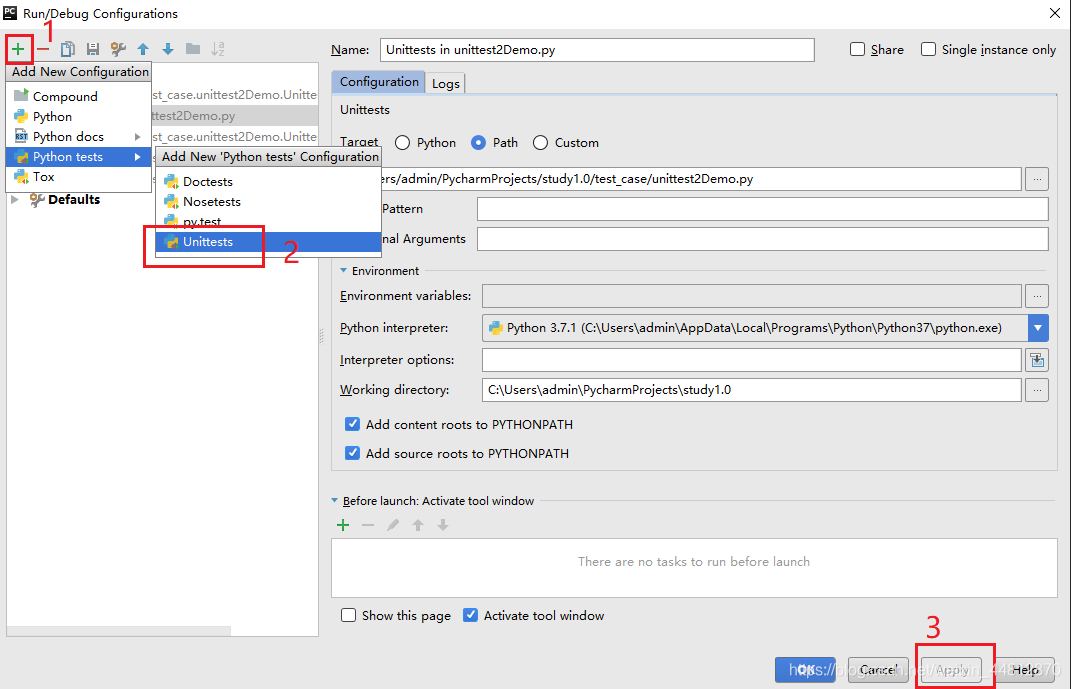Select the Python target radio button

point(402,143)
